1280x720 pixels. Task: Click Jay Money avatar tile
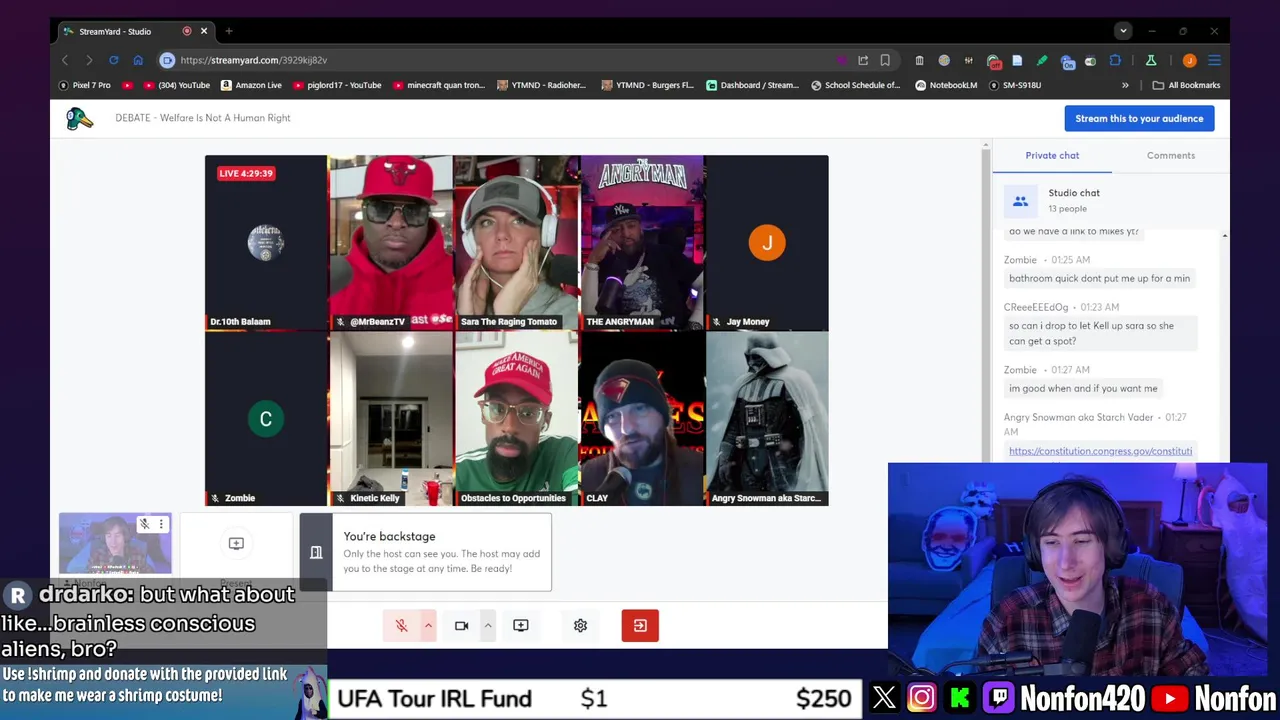click(767, 242)
